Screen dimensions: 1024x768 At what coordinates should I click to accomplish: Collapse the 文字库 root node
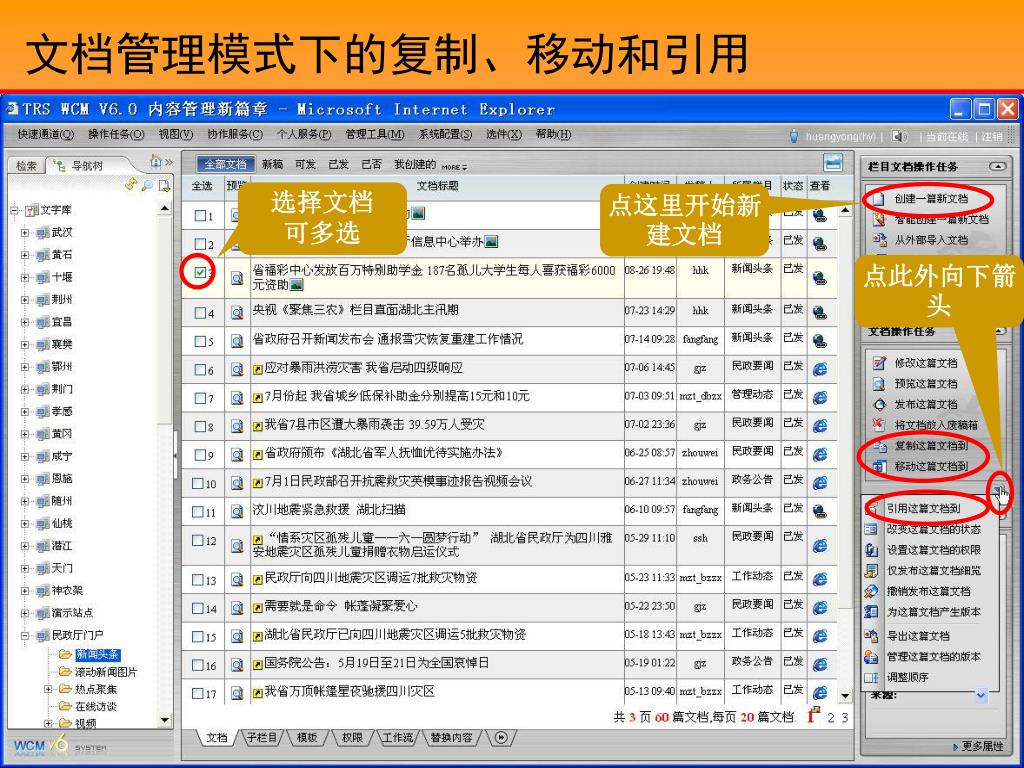point(14,210)
